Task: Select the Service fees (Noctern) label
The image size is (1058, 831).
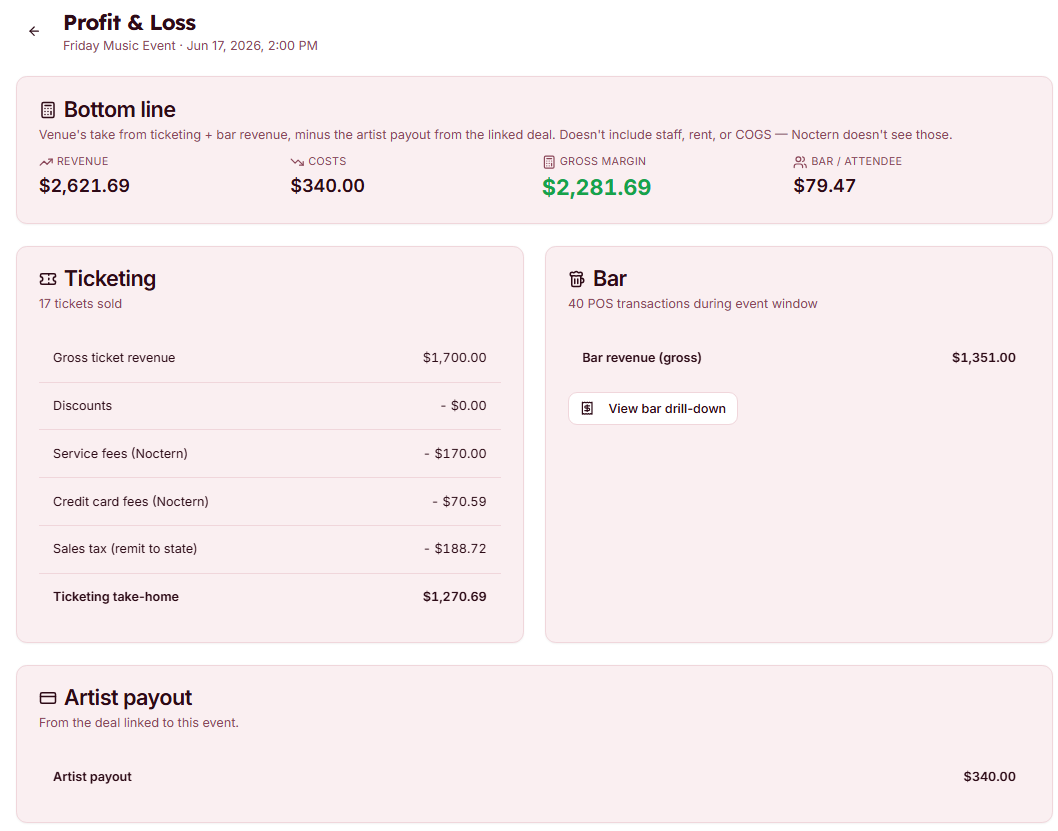Action: [x=120, y=453]
